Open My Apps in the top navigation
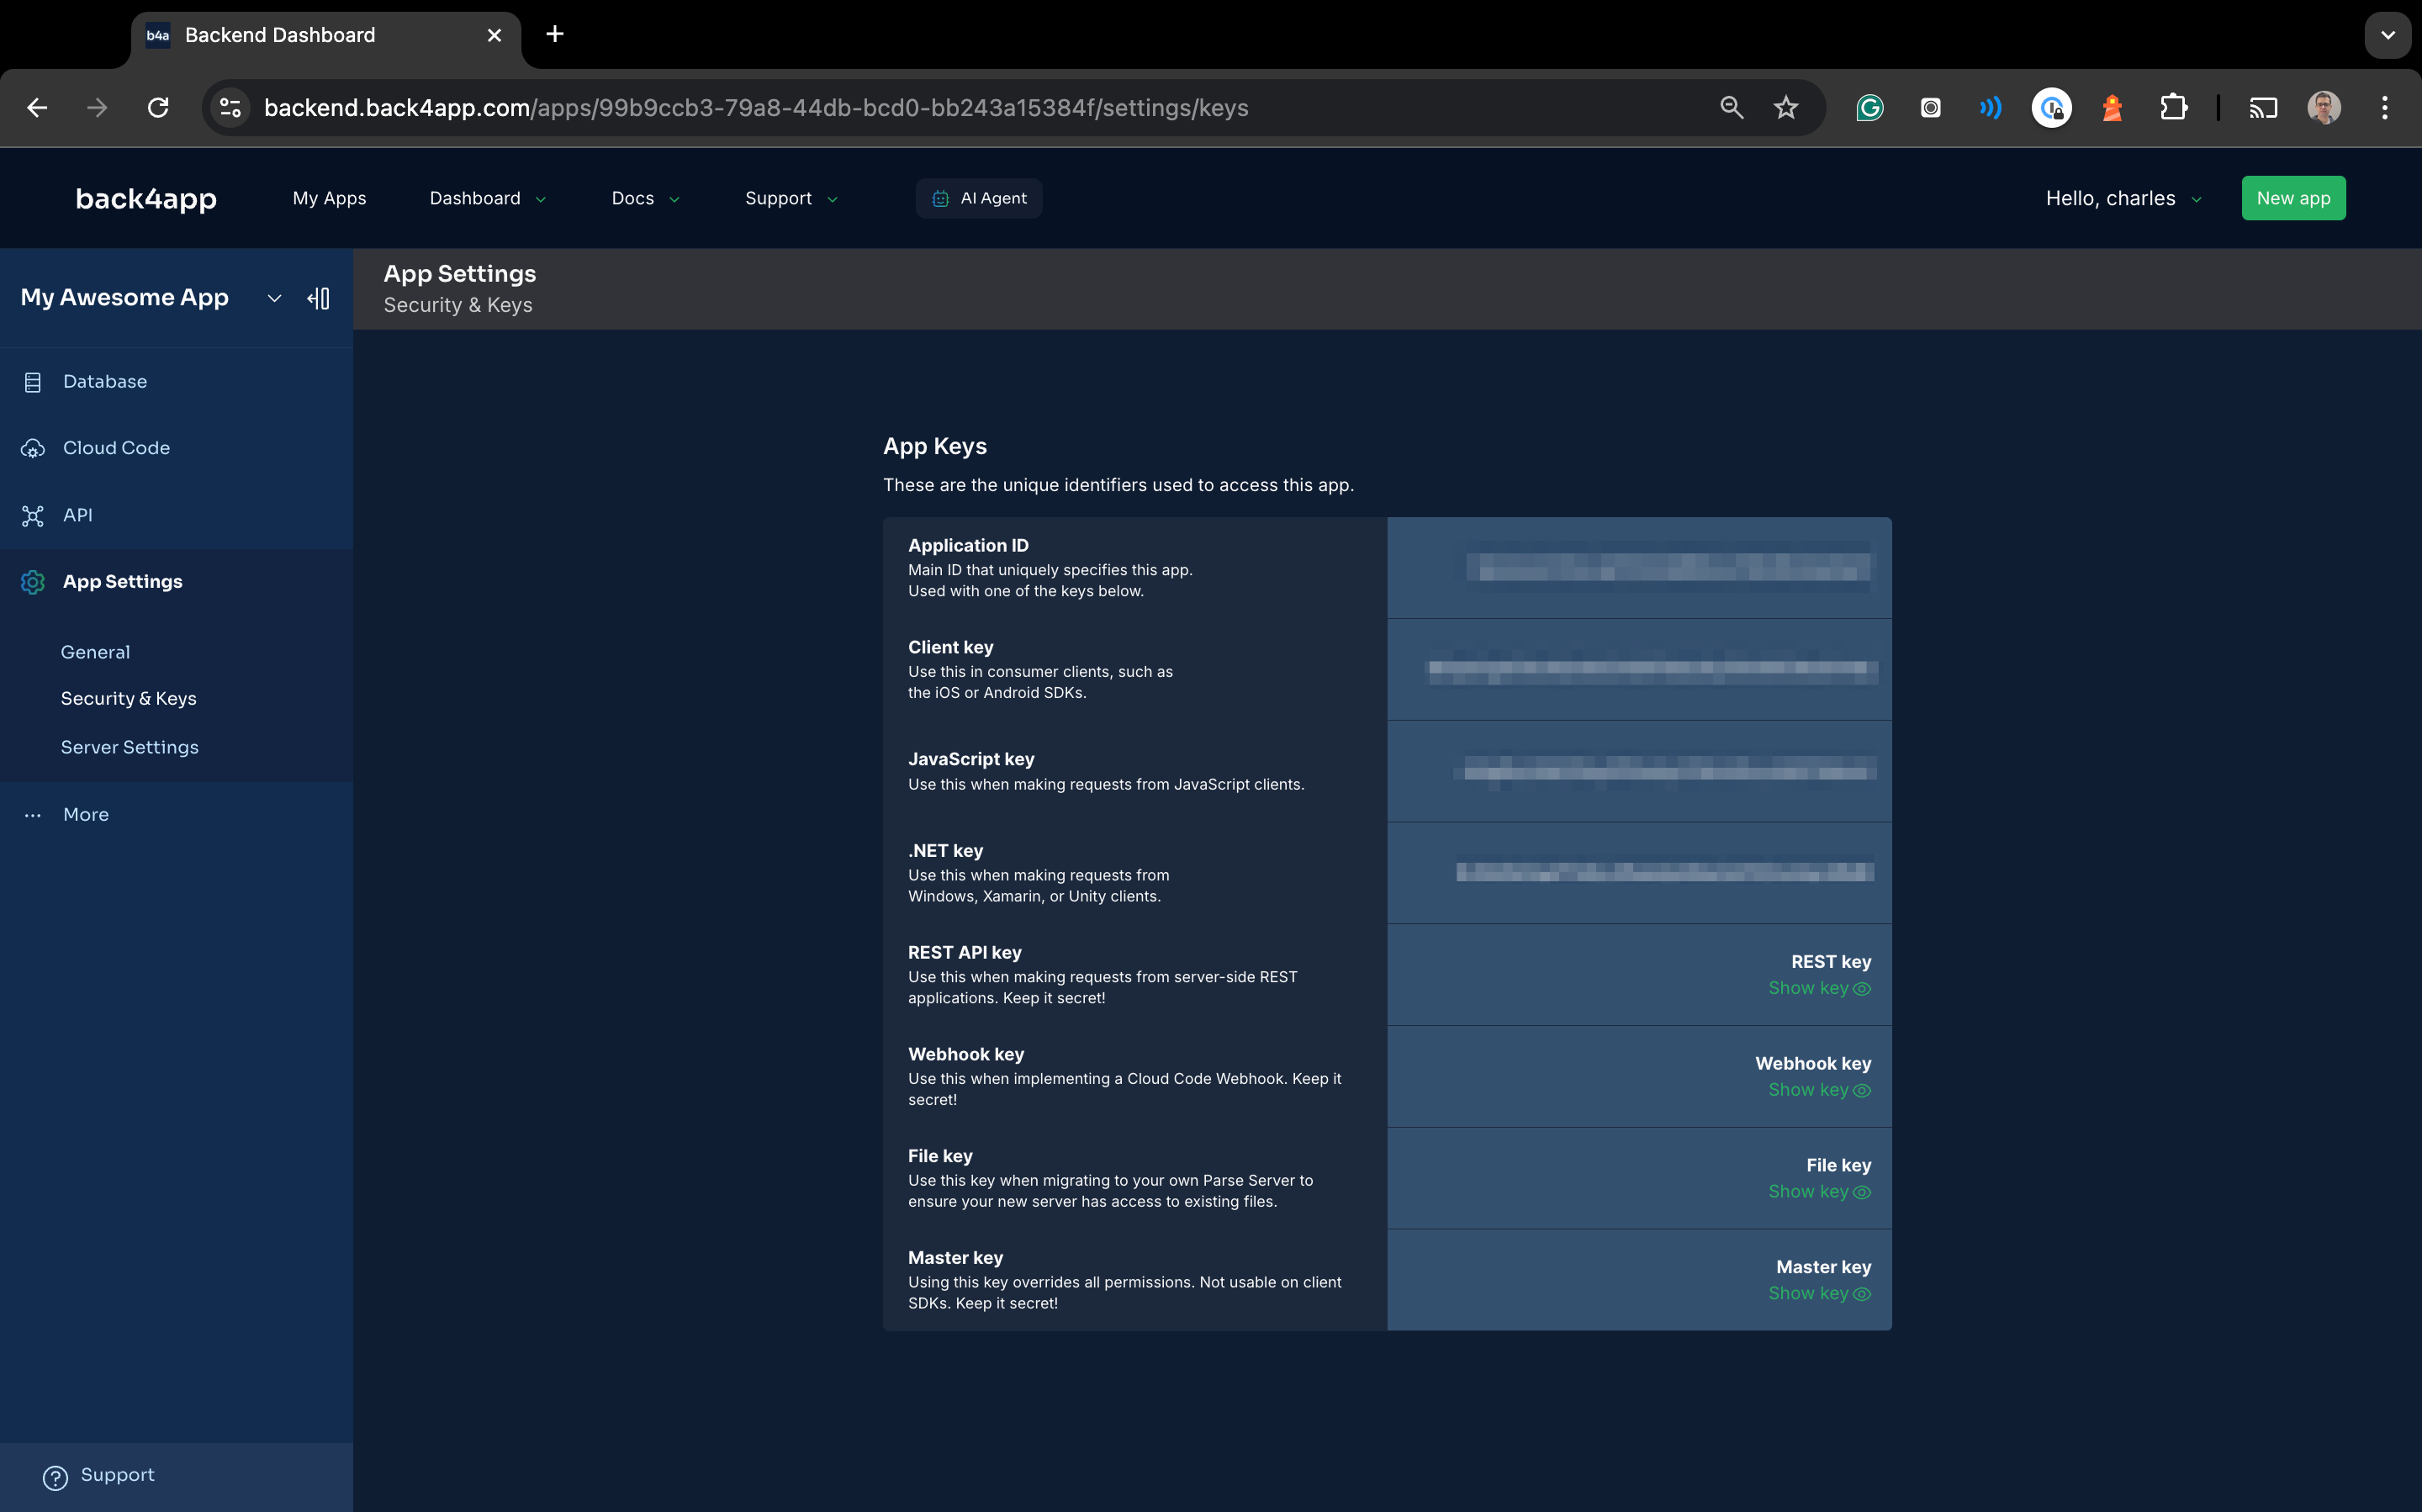Viewport: 2422px width, 1512px height. click(x=329, y=198)
